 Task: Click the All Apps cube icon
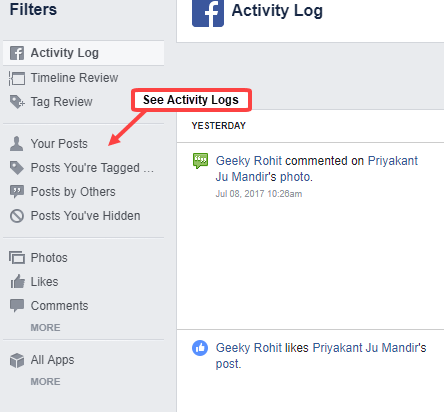click(17, 360)
